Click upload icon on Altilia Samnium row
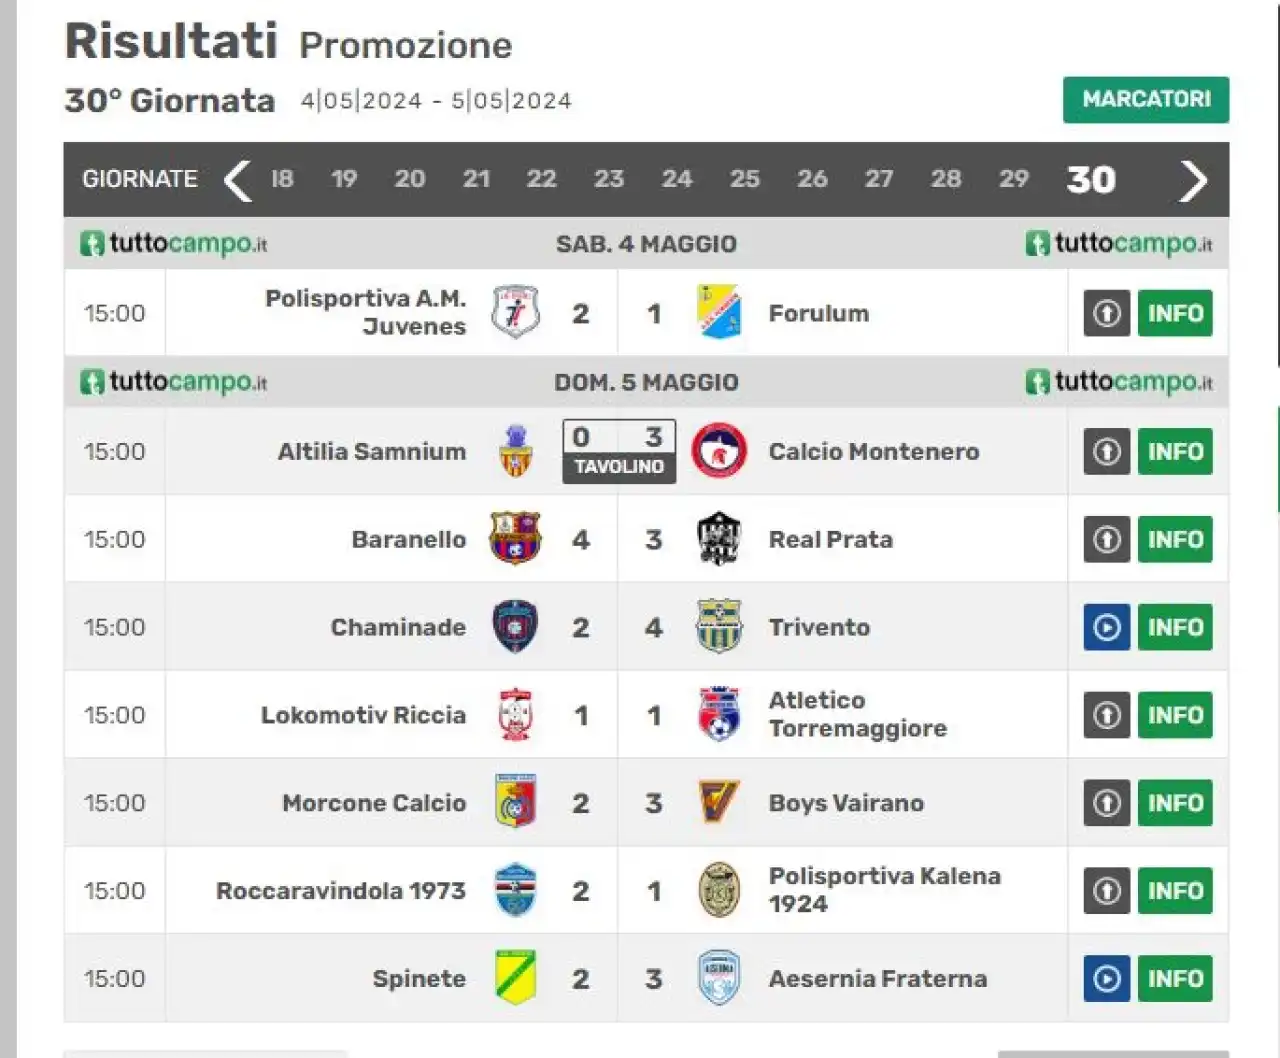The height and width of the screenshot is (1058, 1280). pyautogui.click(x=1107, y=451)
